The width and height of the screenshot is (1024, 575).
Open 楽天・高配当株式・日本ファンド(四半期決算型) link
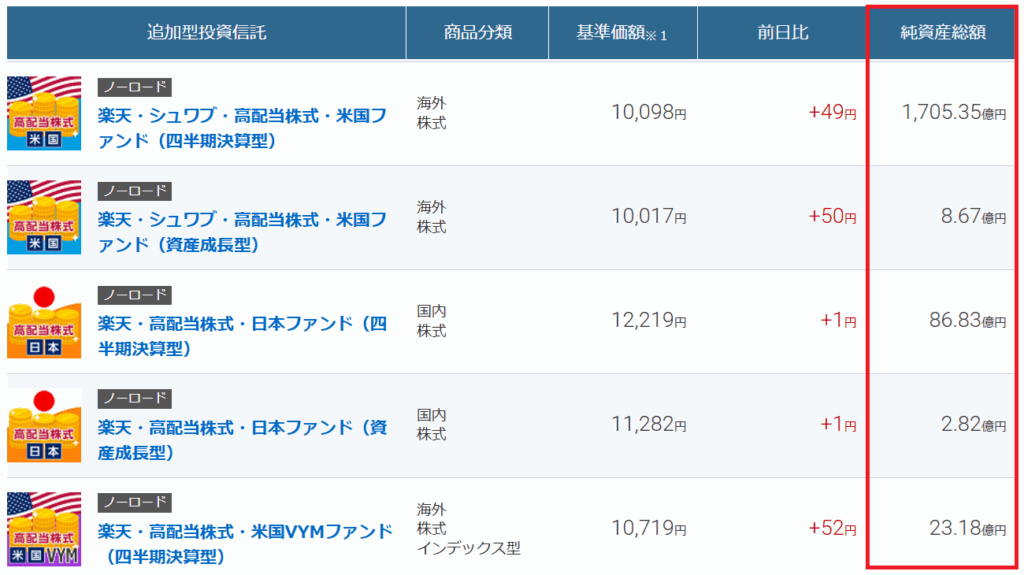(242, 336)
